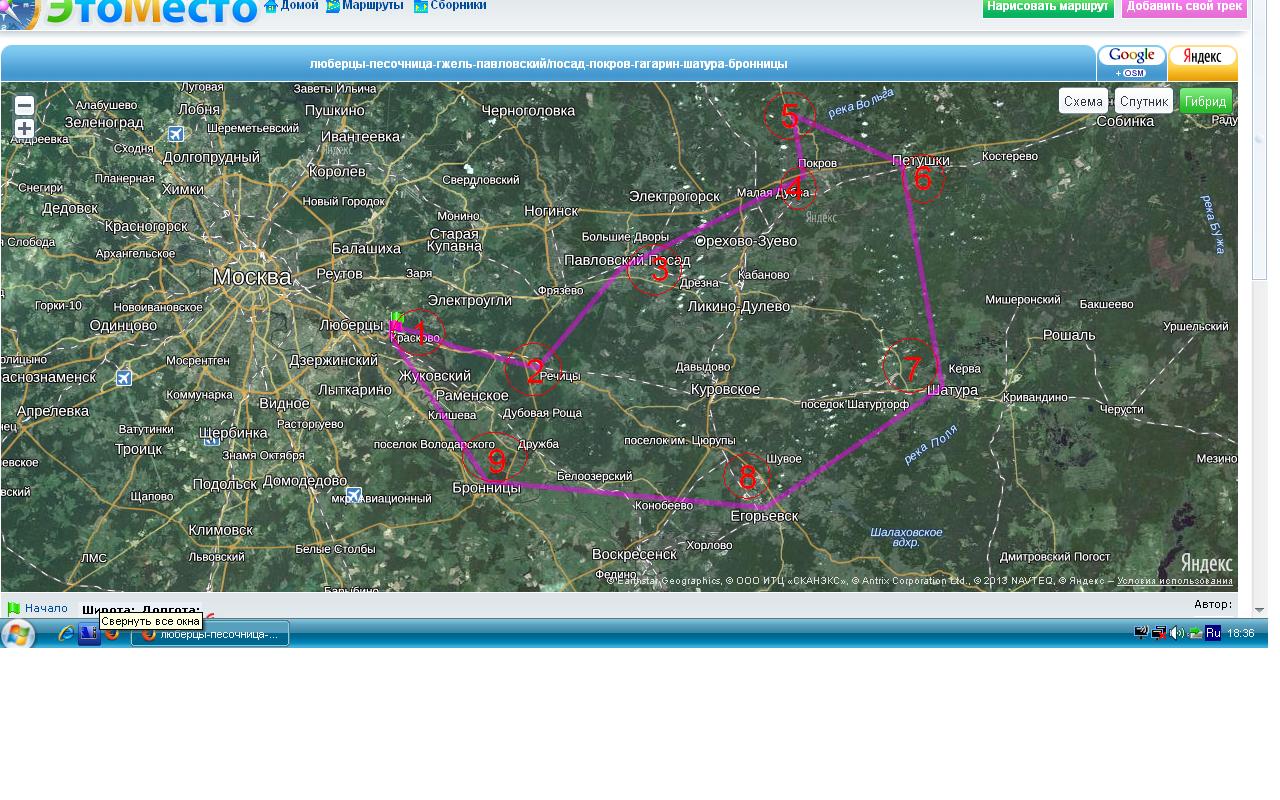
Task: Click the page scrollbar down arrow
Action: pyautogui.click(x=1260, y=609)
